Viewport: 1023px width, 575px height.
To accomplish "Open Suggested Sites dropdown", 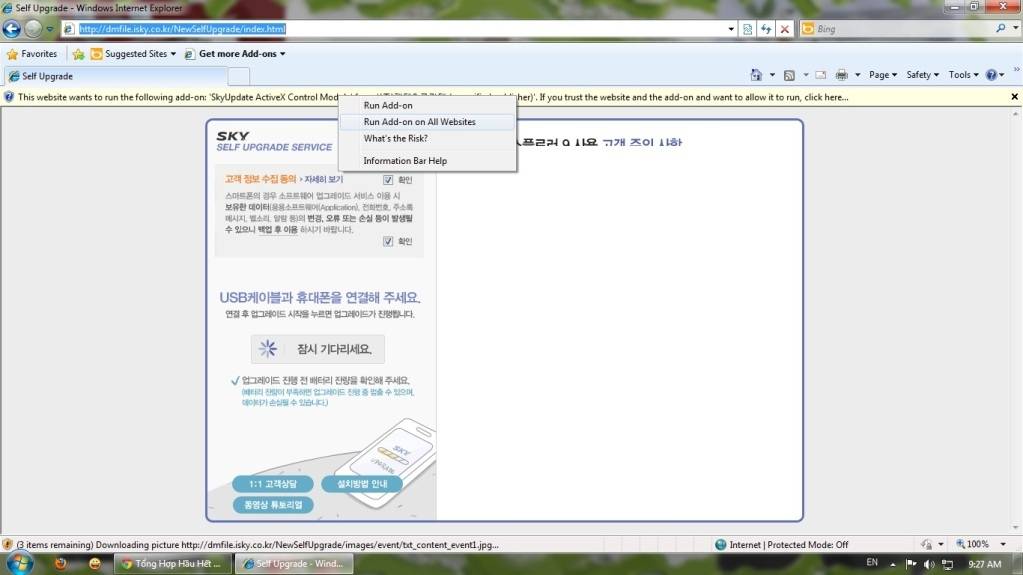I will tap(134, 54).
